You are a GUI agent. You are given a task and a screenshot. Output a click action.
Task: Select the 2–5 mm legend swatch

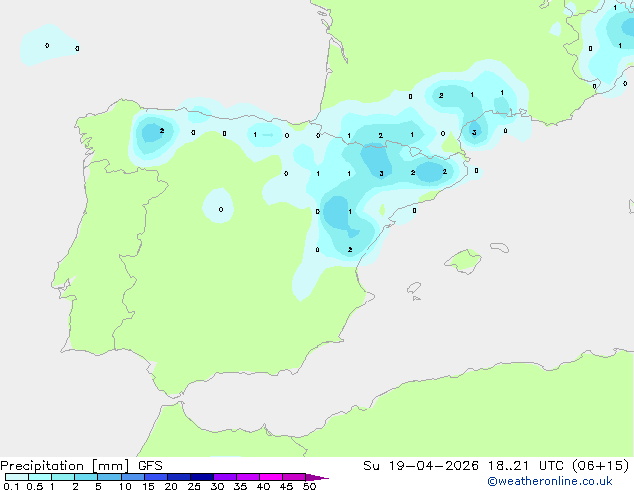tap(86, 477)
